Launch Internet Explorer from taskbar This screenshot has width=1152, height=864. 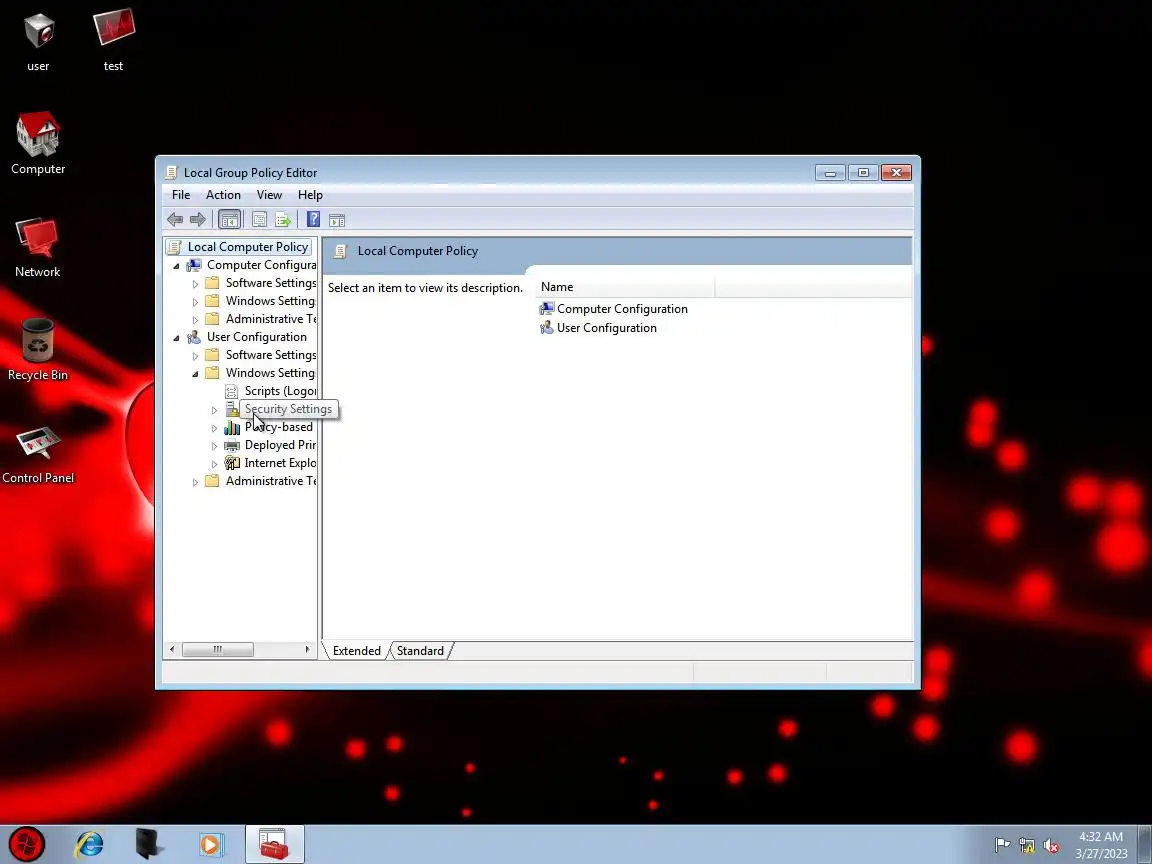[x=90, y=844]
